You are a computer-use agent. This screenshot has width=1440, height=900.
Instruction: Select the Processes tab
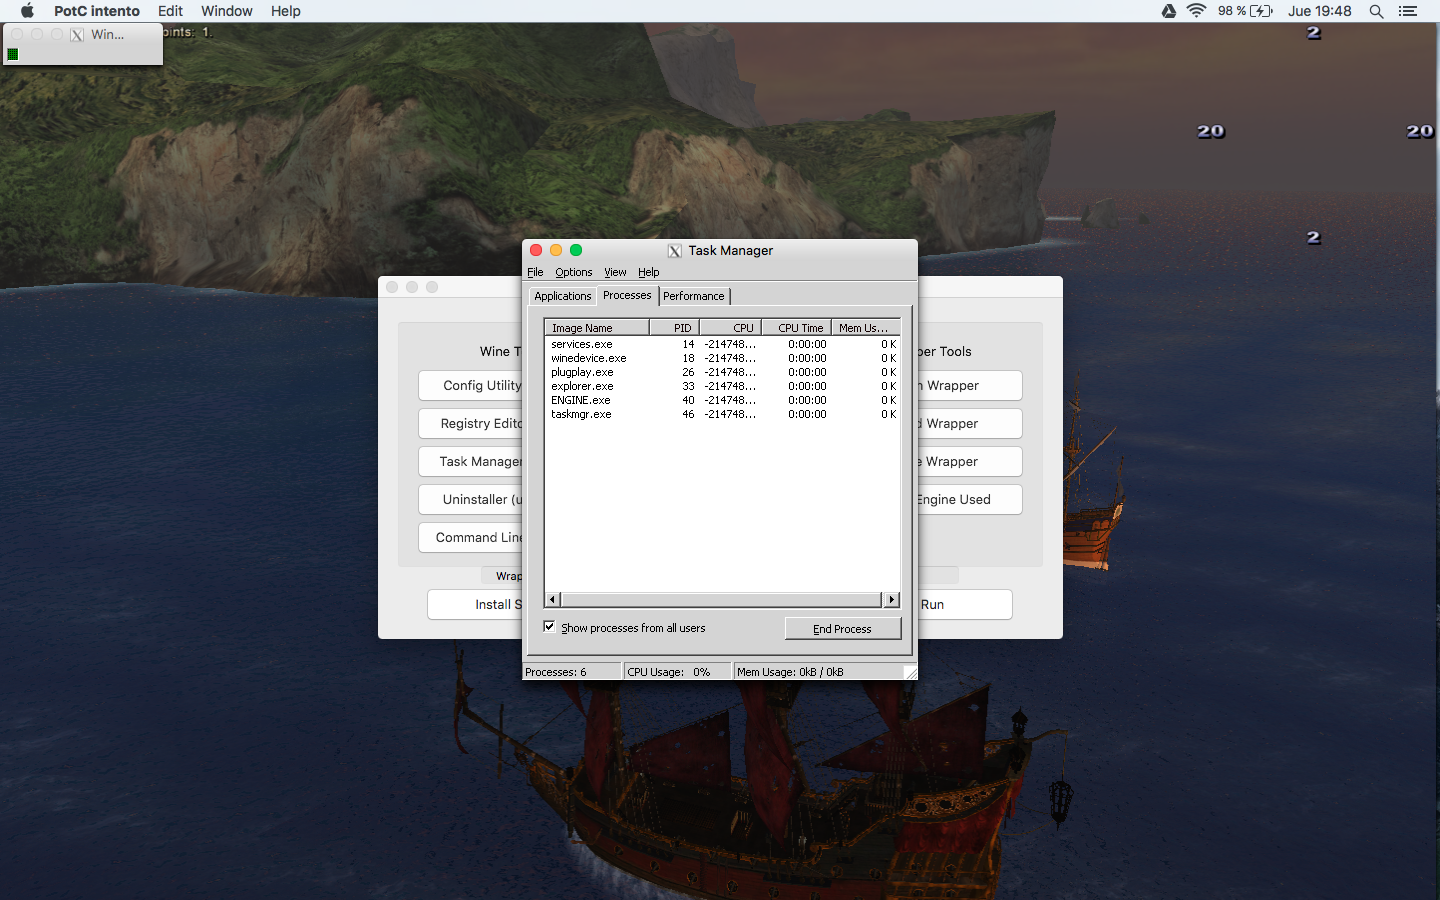click(x=627, y=295)
